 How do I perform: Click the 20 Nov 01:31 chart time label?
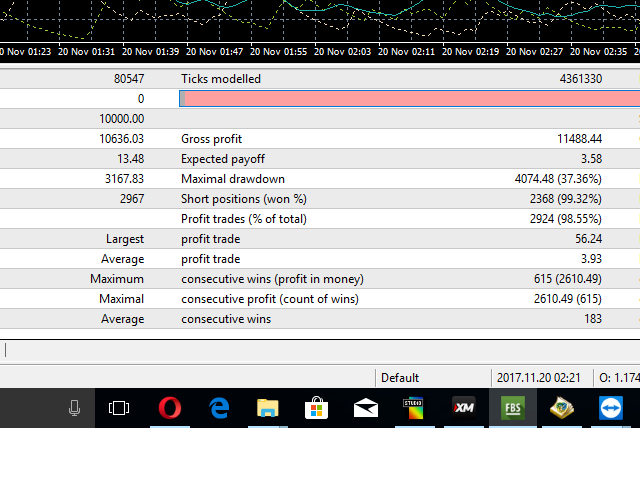(87, 52)
